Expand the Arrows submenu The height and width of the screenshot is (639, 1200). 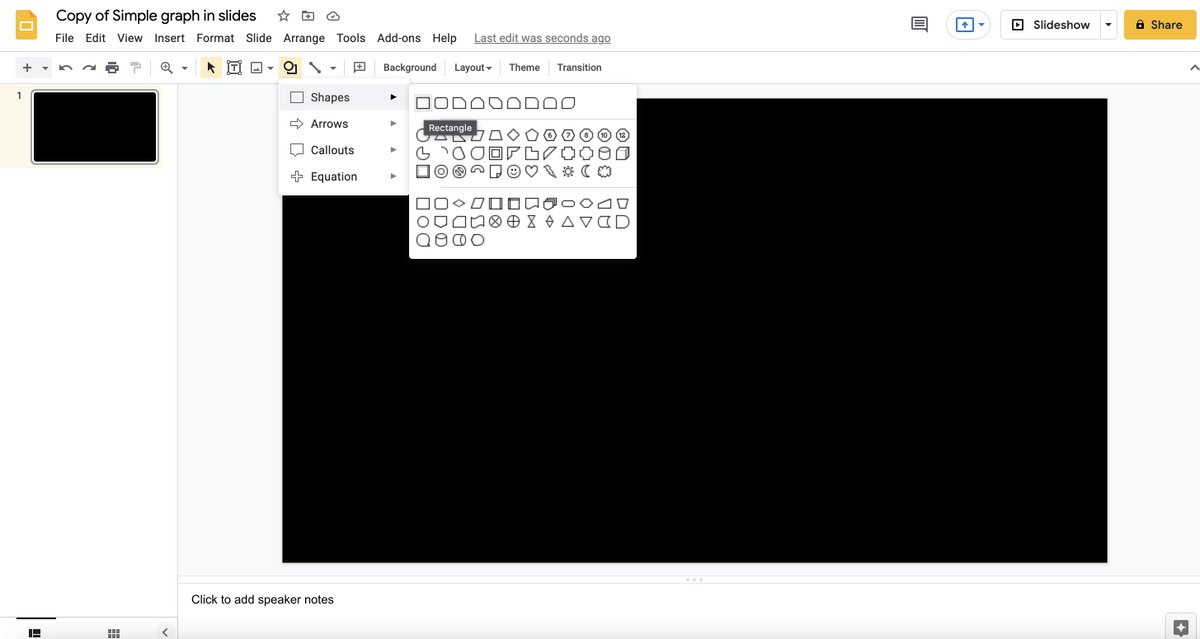(330, 124)
